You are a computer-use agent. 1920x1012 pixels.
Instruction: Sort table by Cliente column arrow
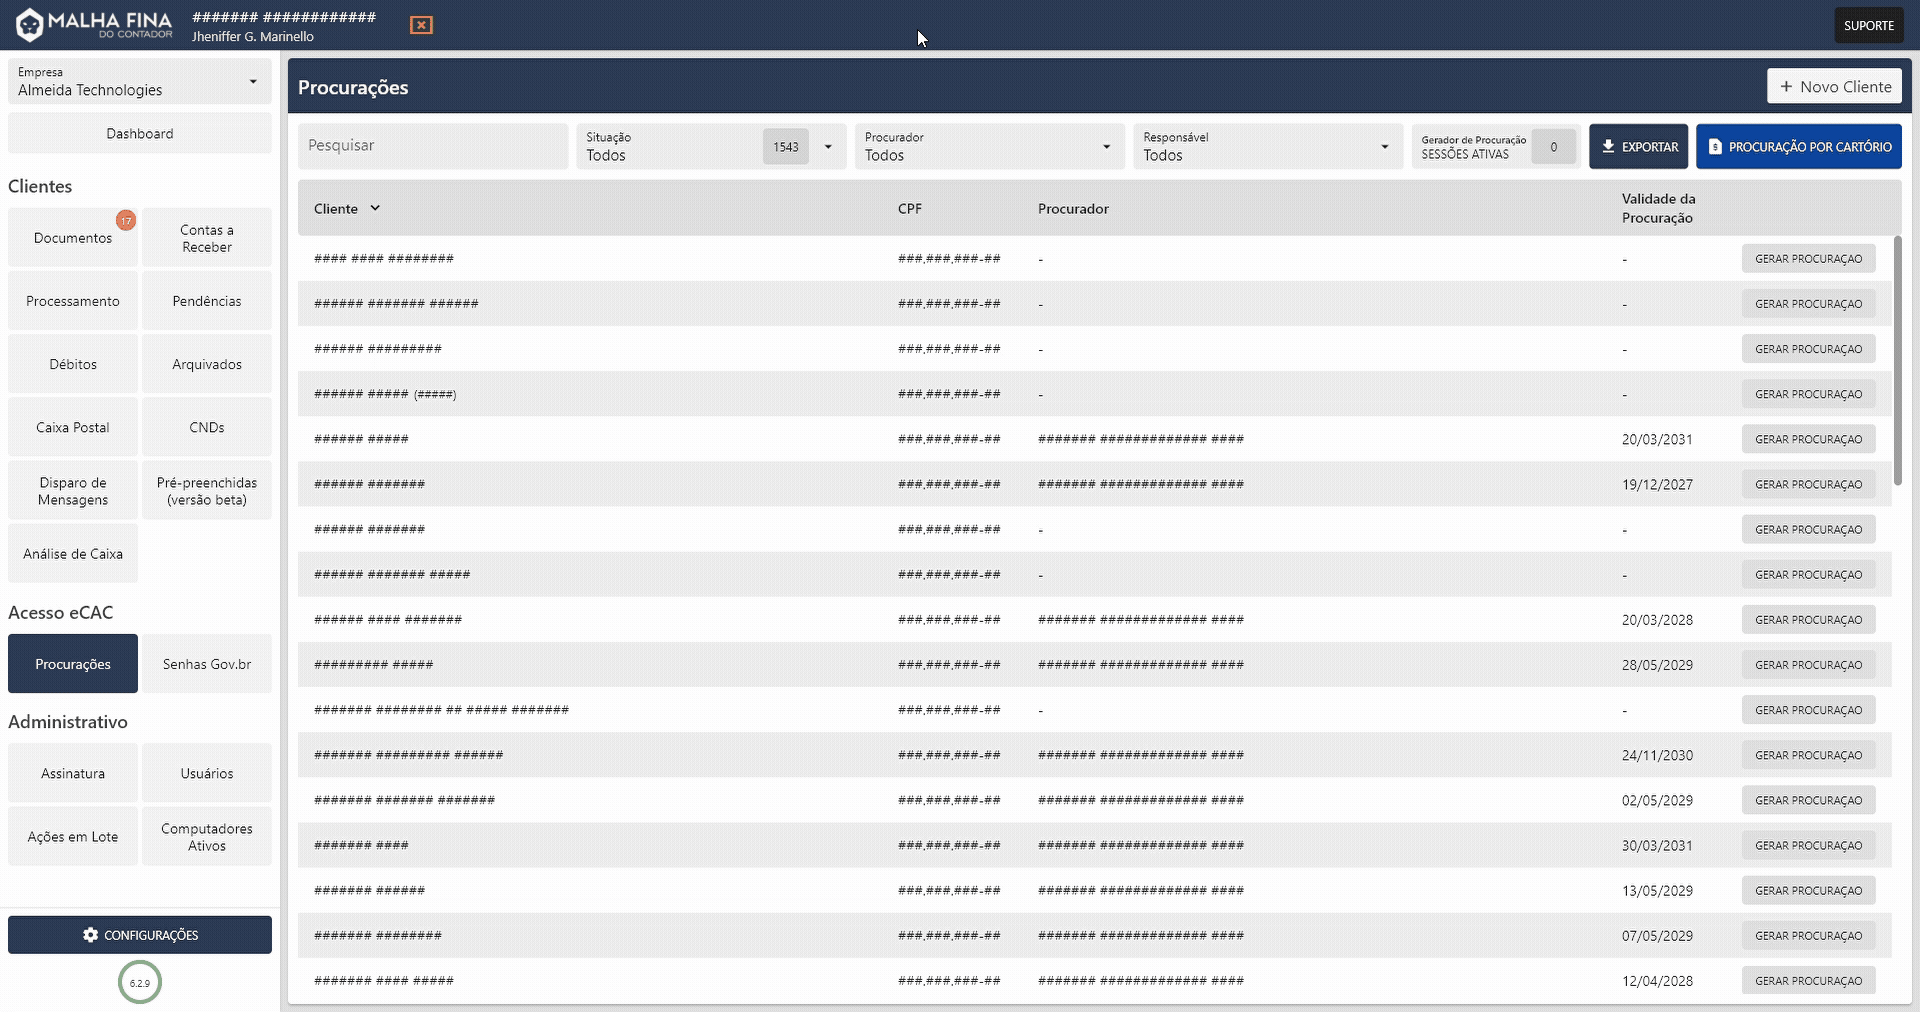coord(375,208)
